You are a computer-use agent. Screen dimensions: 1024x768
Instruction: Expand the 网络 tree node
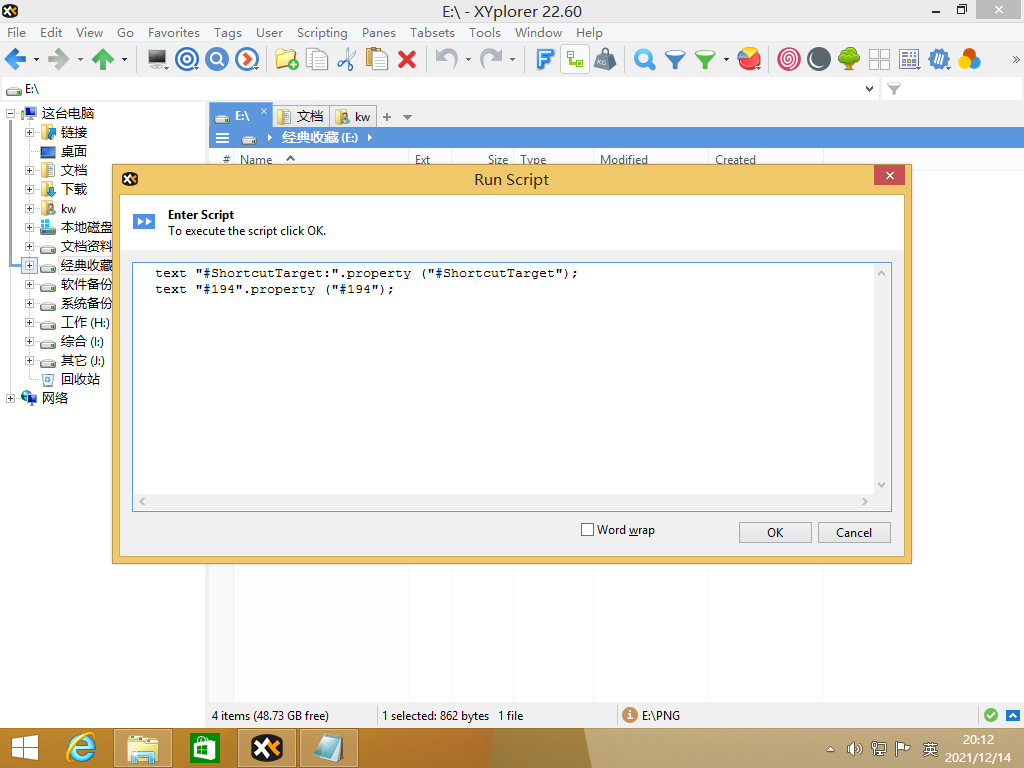[11, 398]
